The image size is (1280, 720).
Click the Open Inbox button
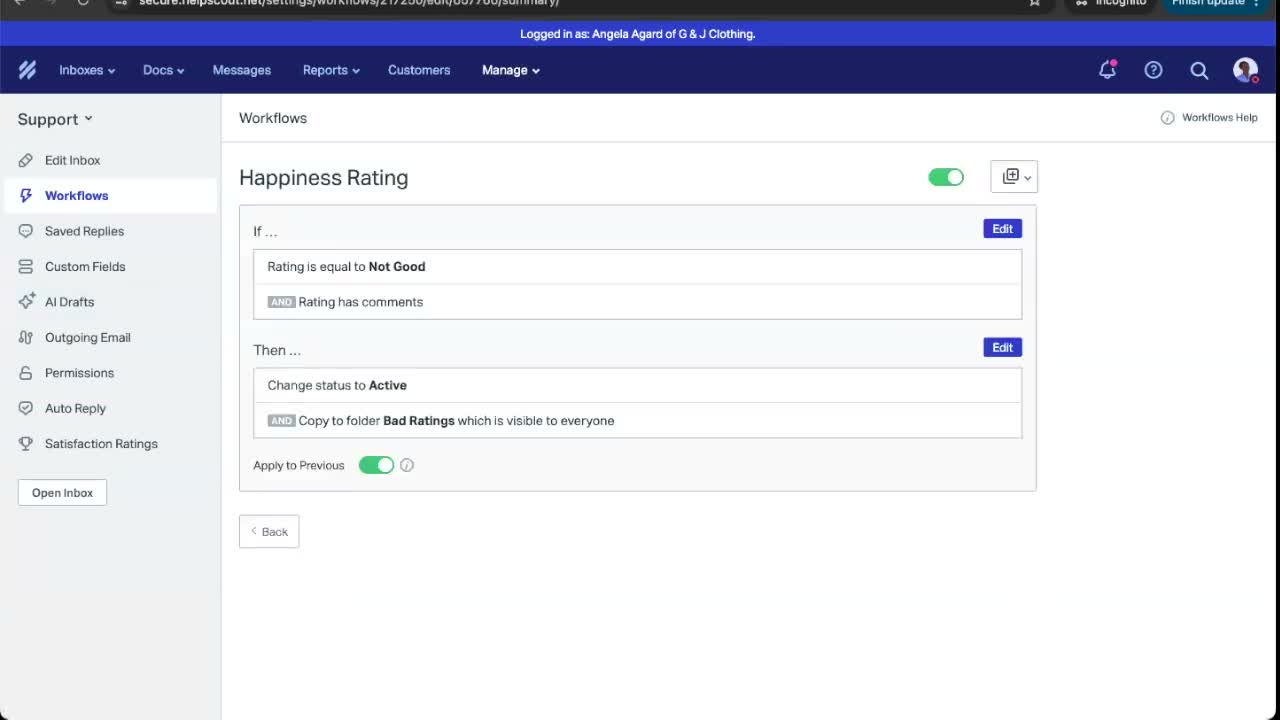[x=62, y=493]
